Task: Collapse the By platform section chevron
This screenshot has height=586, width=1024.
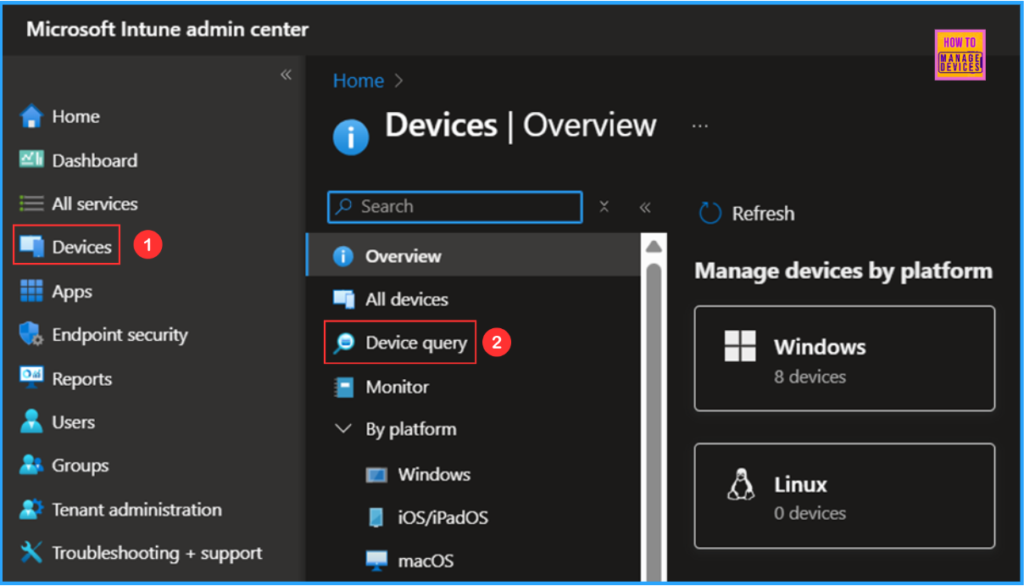Action: click(344, 429)
